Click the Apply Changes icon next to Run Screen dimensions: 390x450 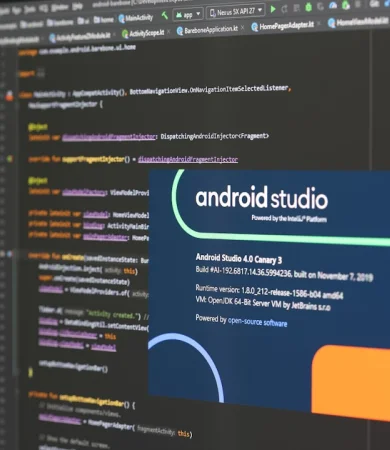284,9
